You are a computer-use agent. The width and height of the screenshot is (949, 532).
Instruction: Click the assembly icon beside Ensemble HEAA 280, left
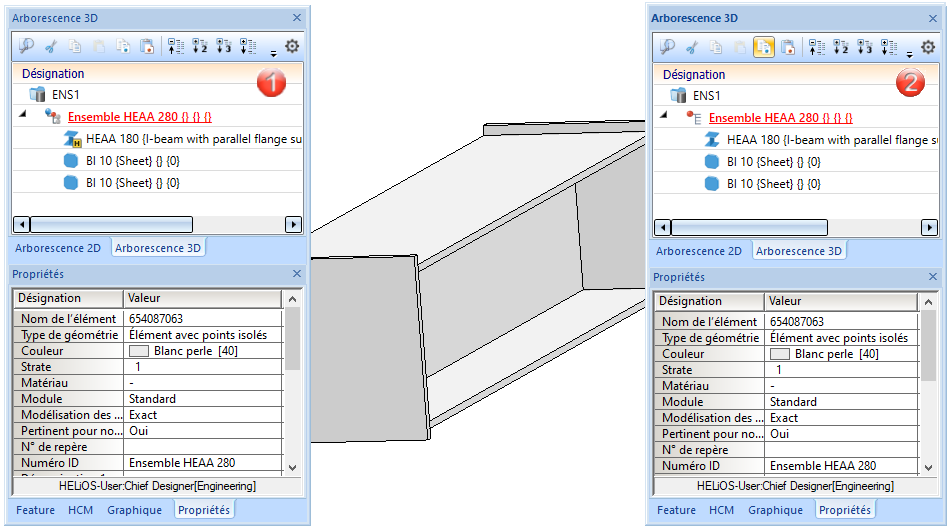click(53, 116)
